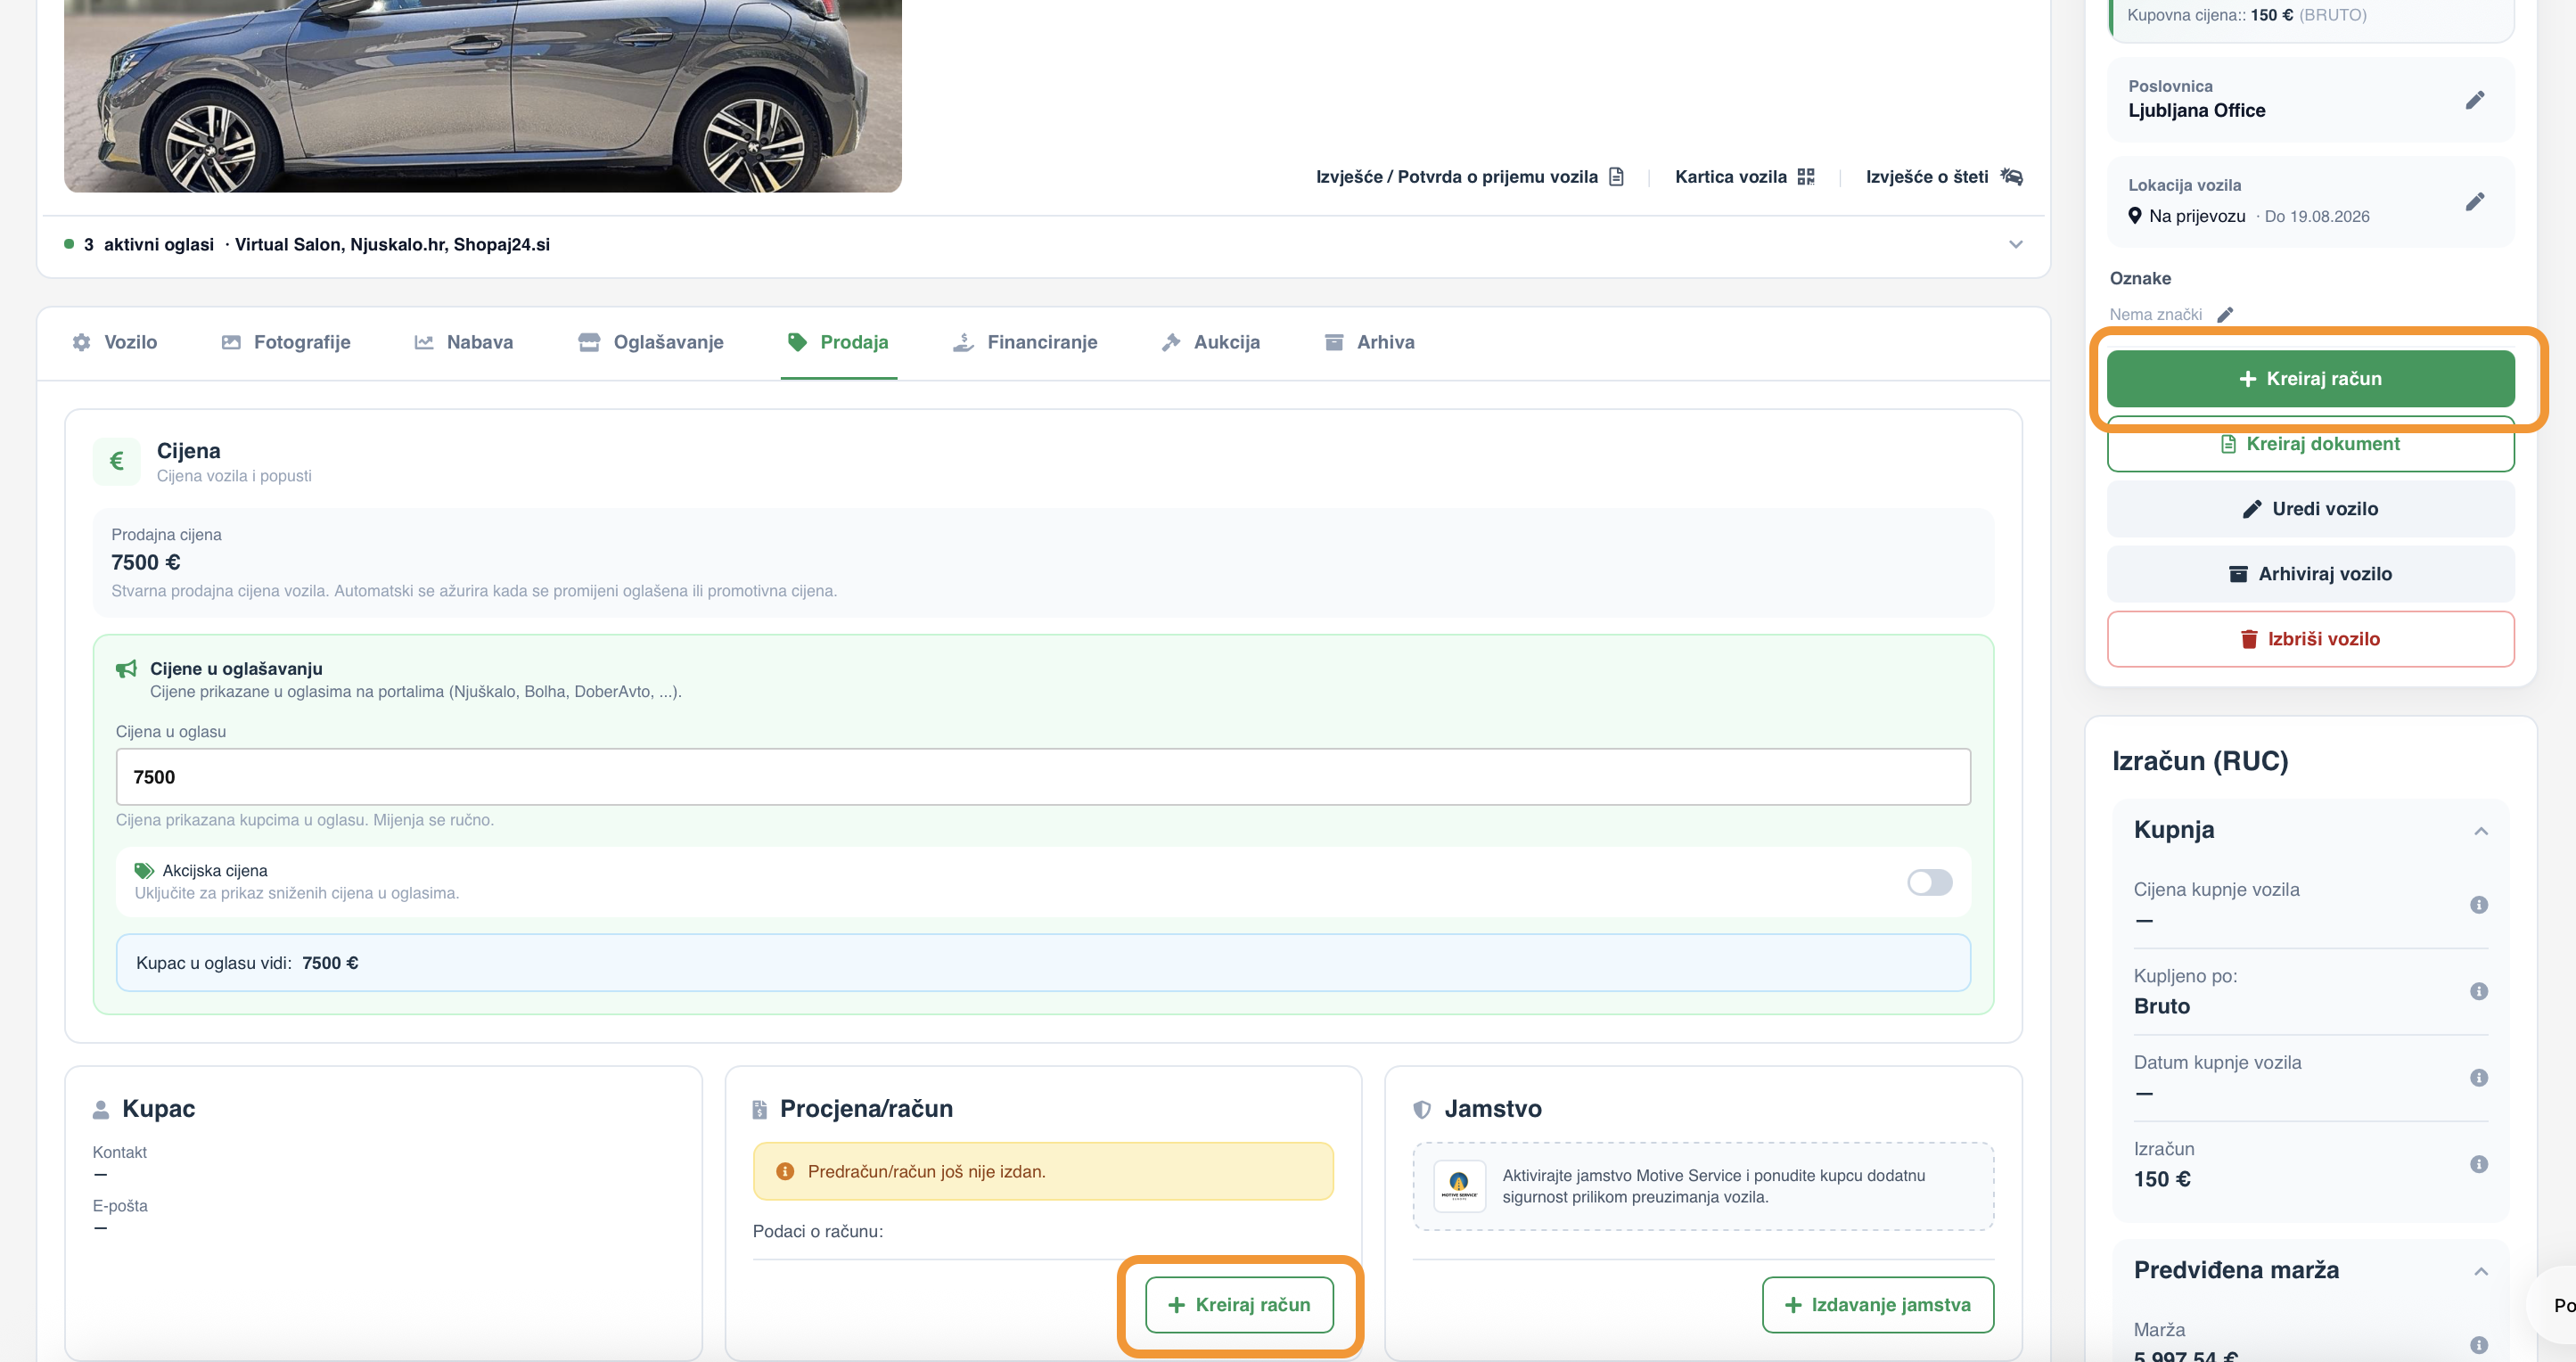The width and height of the screenshot is (2576, 1362).
Task: Click the Predračun/račun još nije izdan notice
Action: (x=1042, y=1171)
